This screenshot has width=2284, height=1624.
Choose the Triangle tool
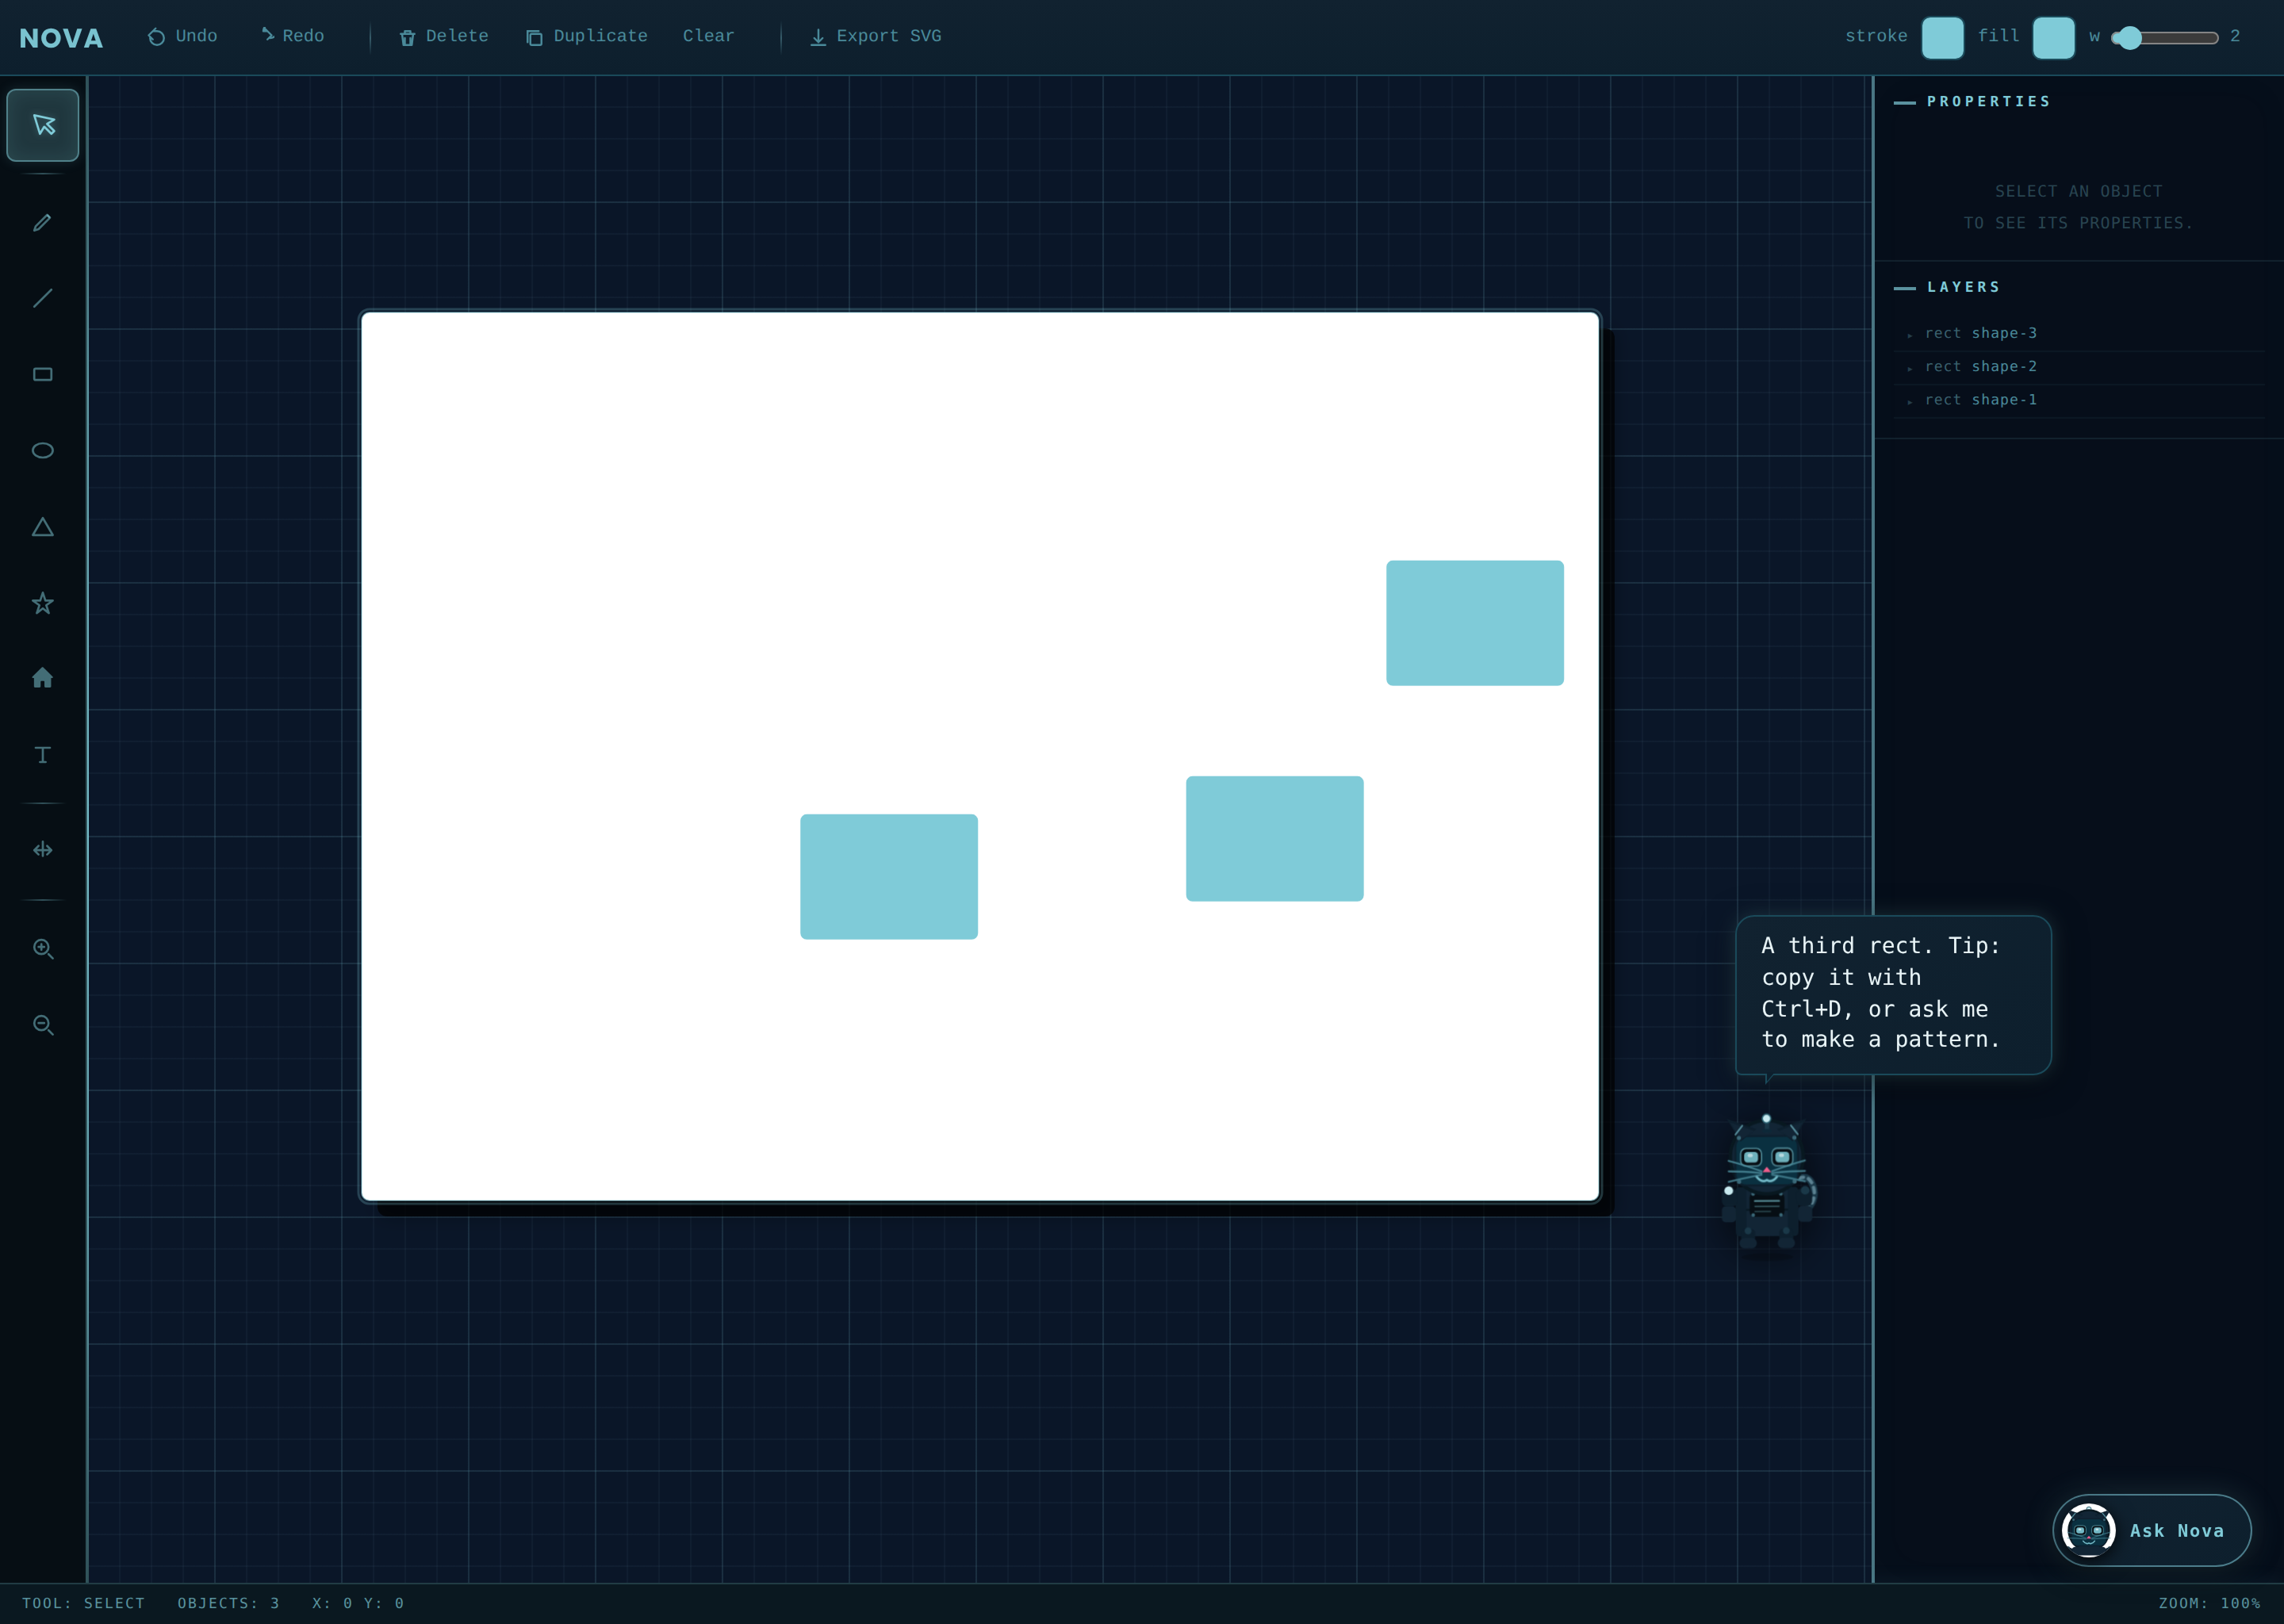coord(43,527)
